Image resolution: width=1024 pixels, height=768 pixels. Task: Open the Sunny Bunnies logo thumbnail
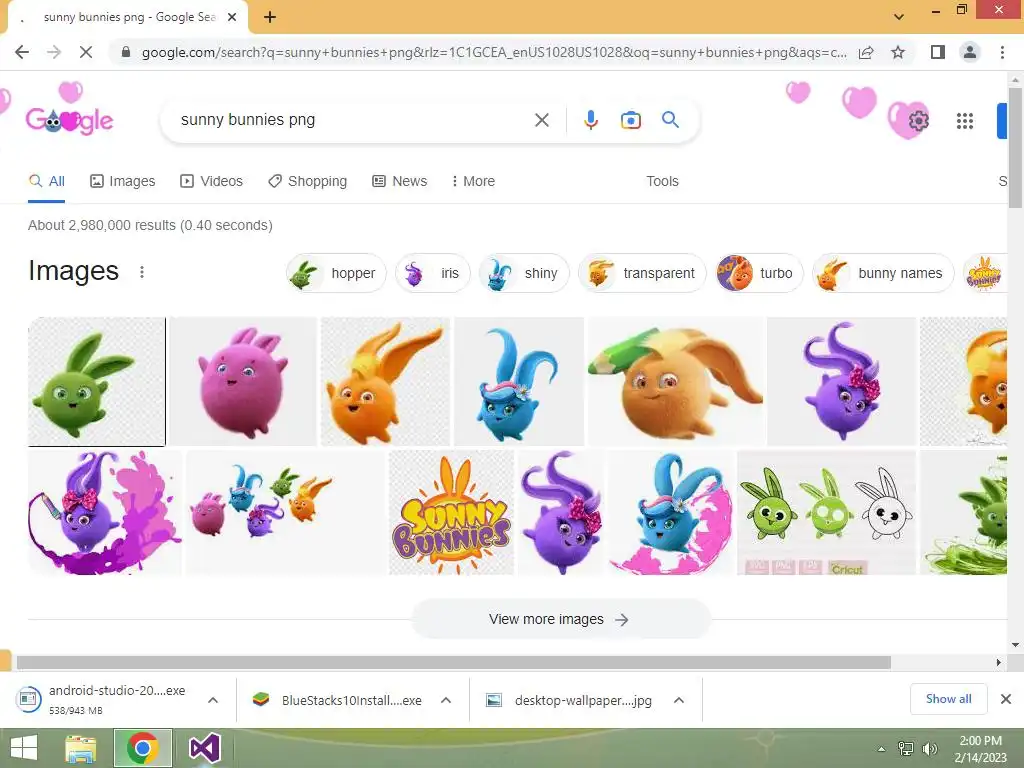451,513
